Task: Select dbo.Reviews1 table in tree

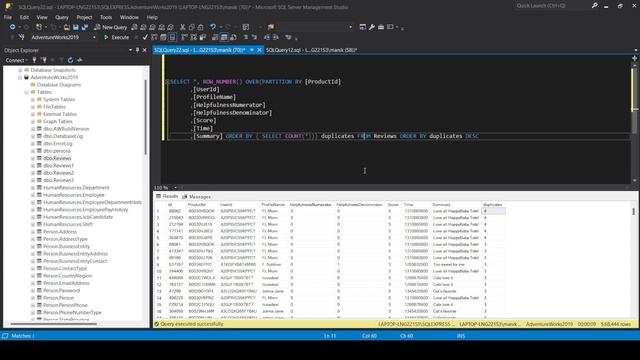Action: [58, 165]
